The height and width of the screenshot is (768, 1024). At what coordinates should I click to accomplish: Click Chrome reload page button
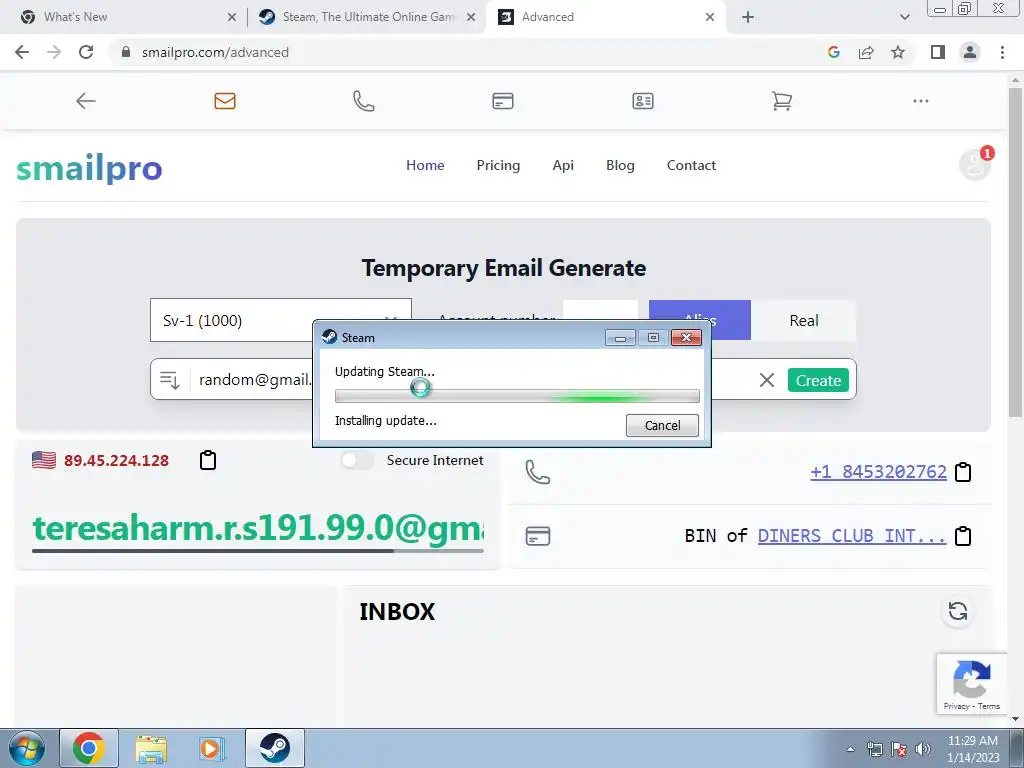(86, 52)
